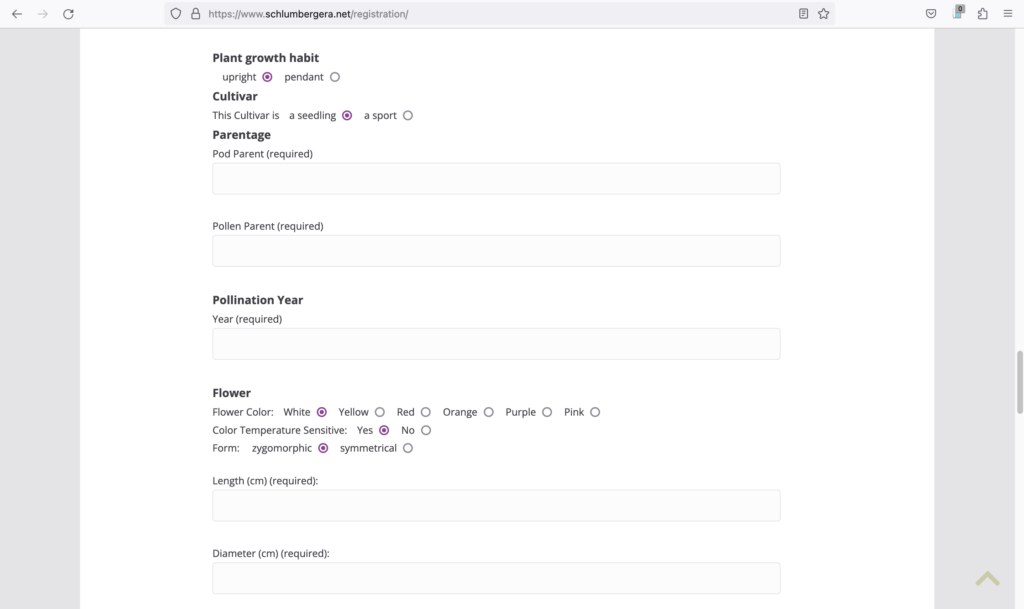Image resolution: width=1024 pixels, height=609 pixels.
Task: Choose symmetrical flower form
Action: 408,448
